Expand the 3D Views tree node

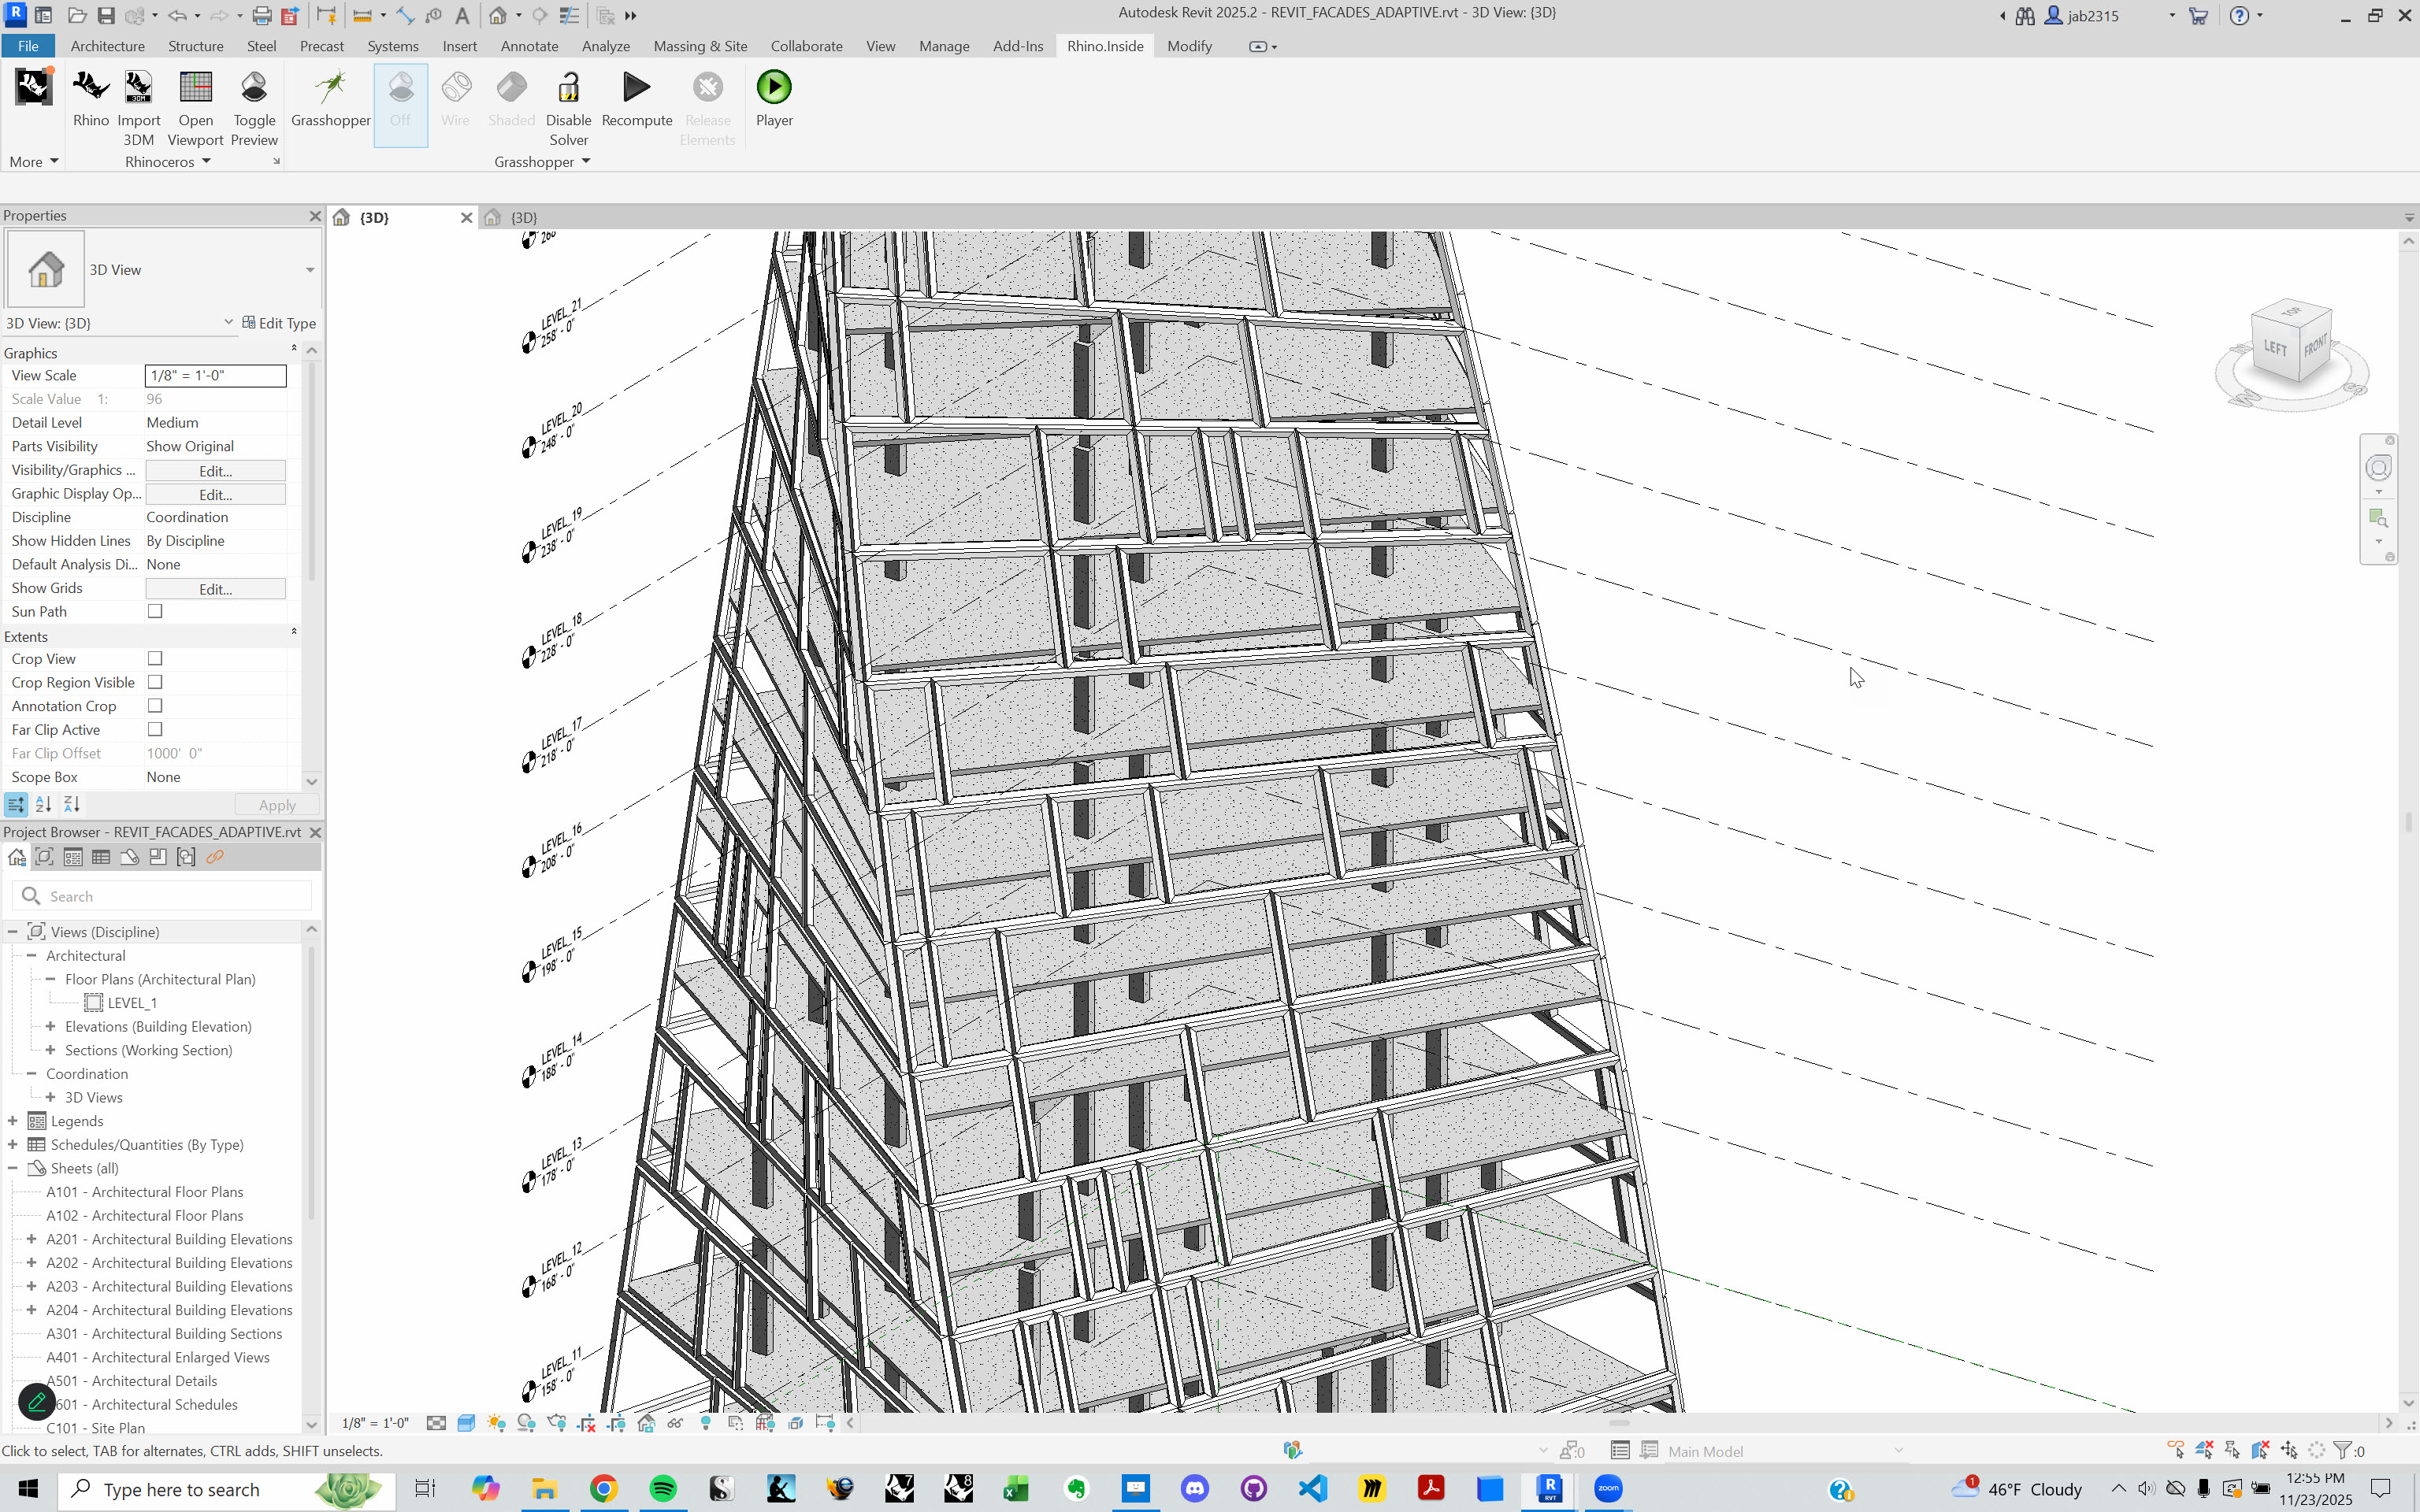pos(51,1097)
